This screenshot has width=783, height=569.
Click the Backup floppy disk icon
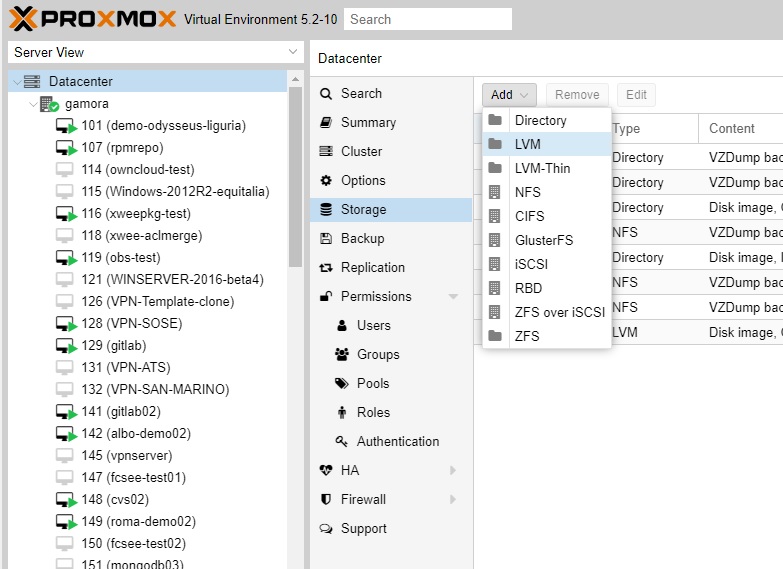coord(325,239)
